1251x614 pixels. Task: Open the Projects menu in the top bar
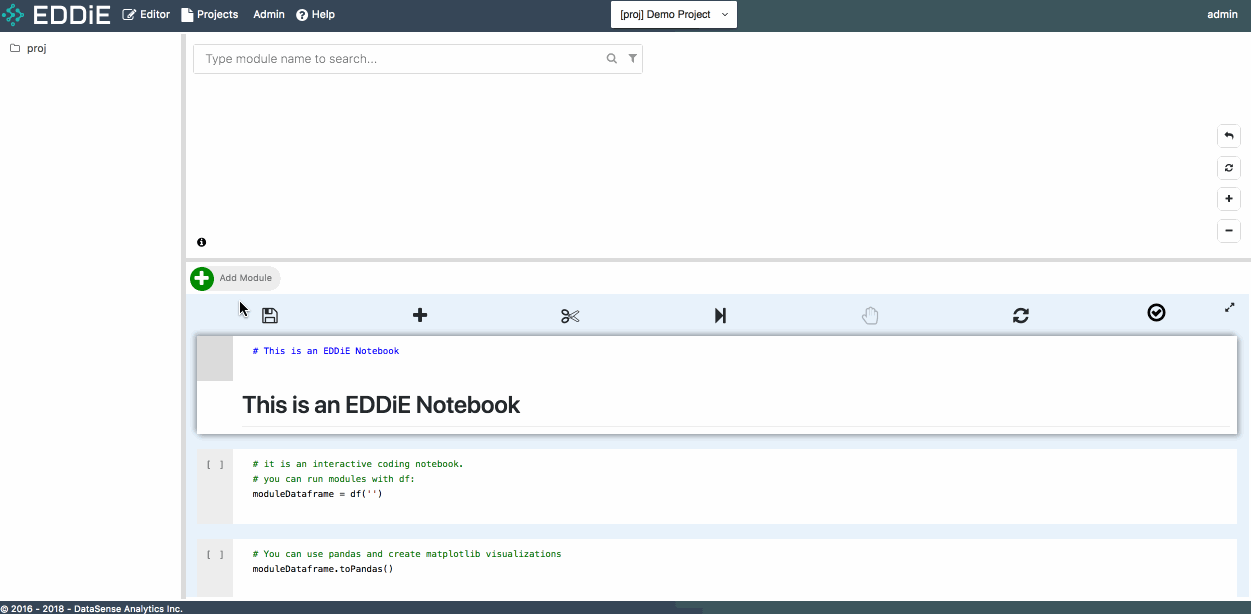210,14
